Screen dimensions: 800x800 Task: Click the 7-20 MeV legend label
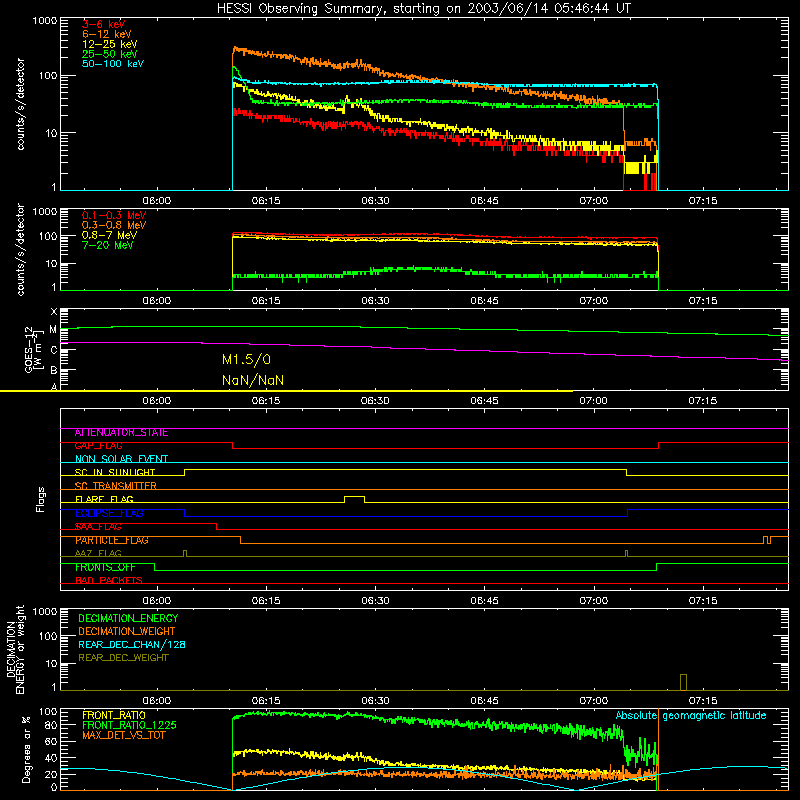107,245
